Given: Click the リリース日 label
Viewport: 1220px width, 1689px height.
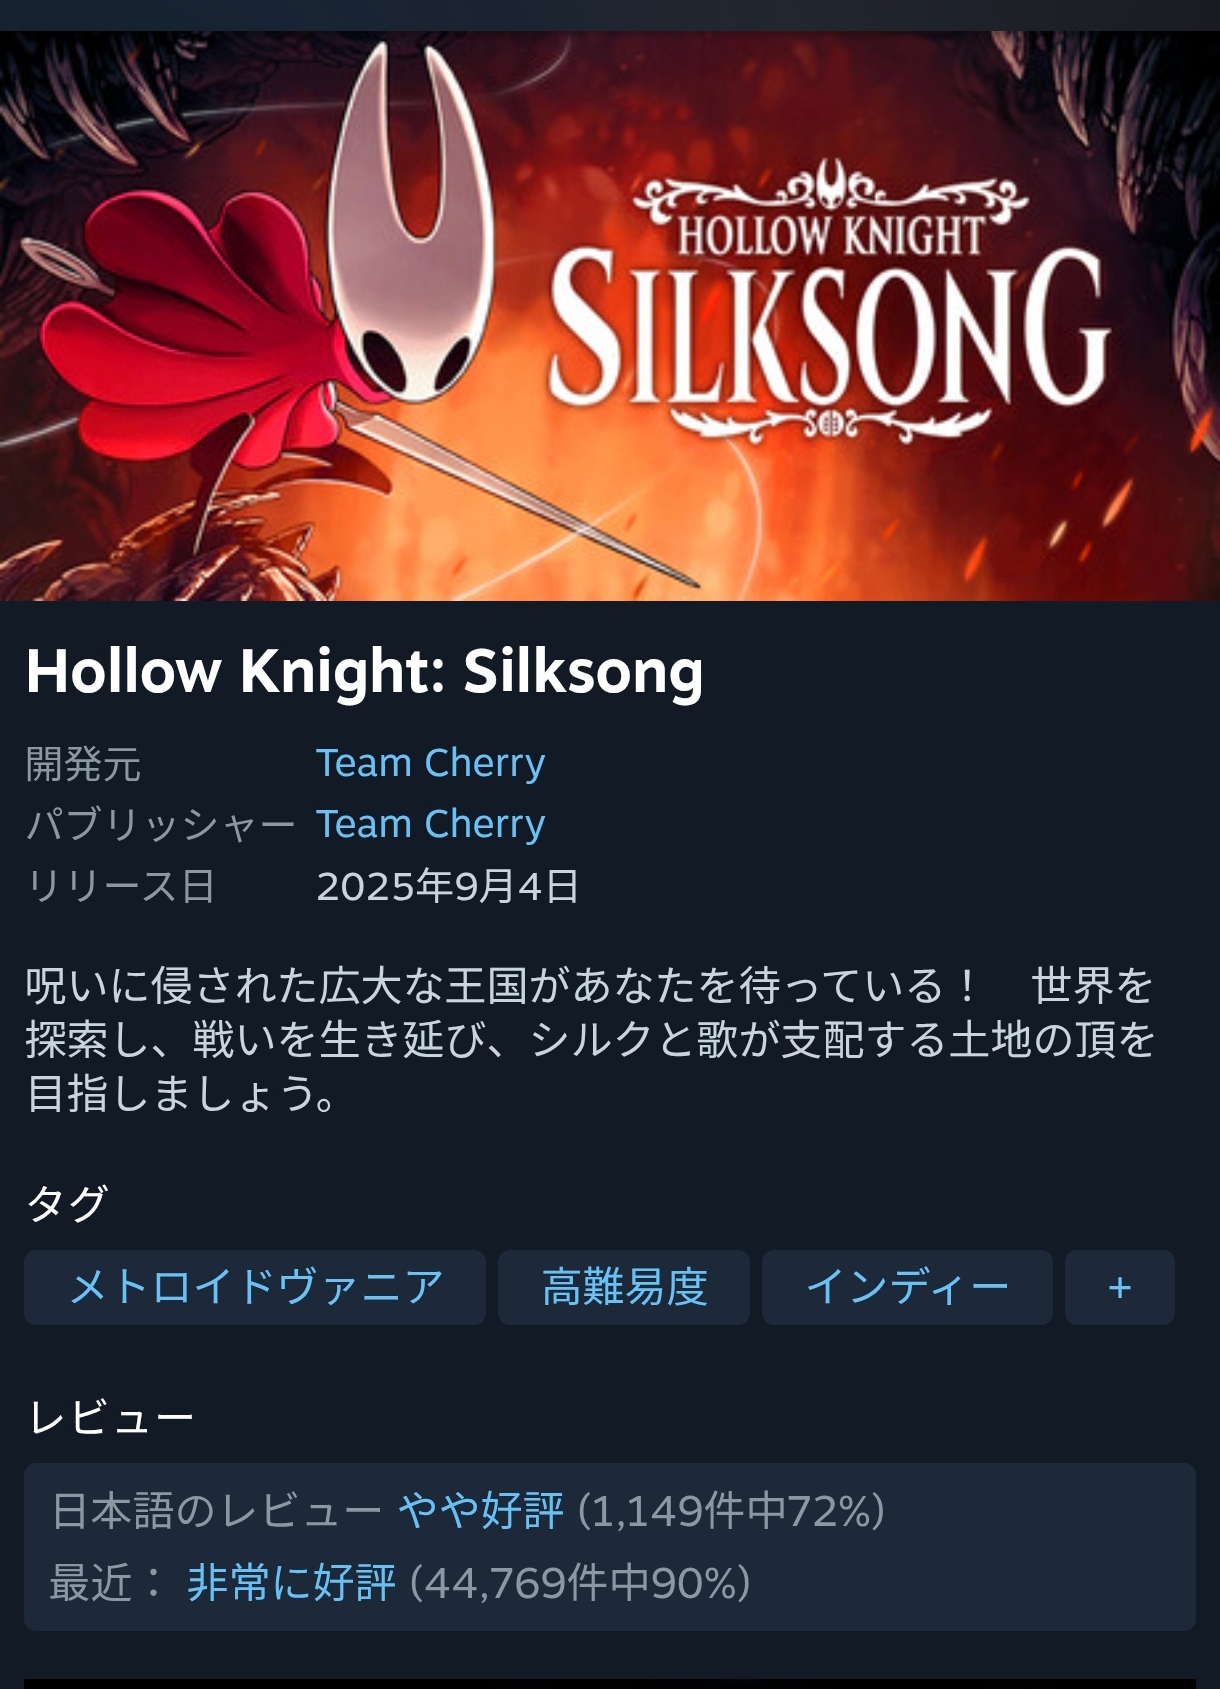Looking at the screenshot, I should [x=121, y=886].
